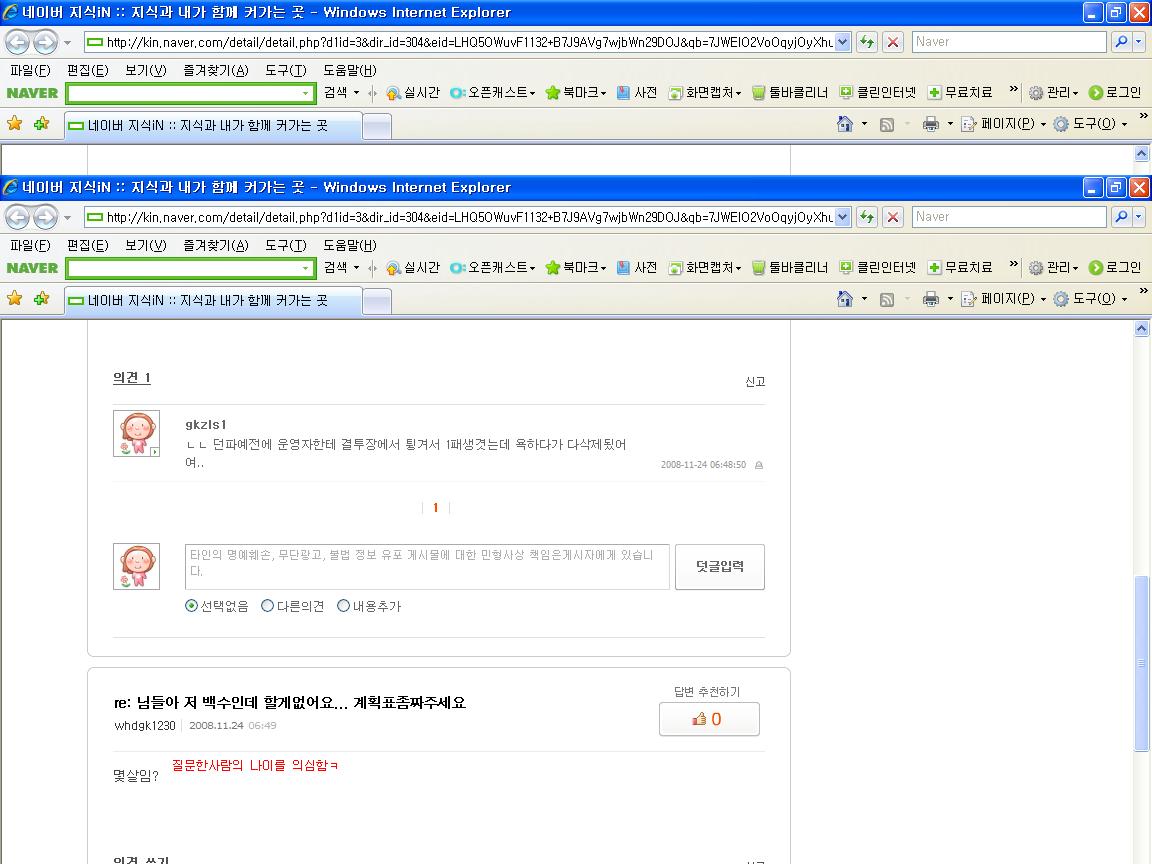The width and height of the screenshot is (1152, 864).
Task: Click the RSS feeds icon in lower toolbar
Action: tap(887, 299)
